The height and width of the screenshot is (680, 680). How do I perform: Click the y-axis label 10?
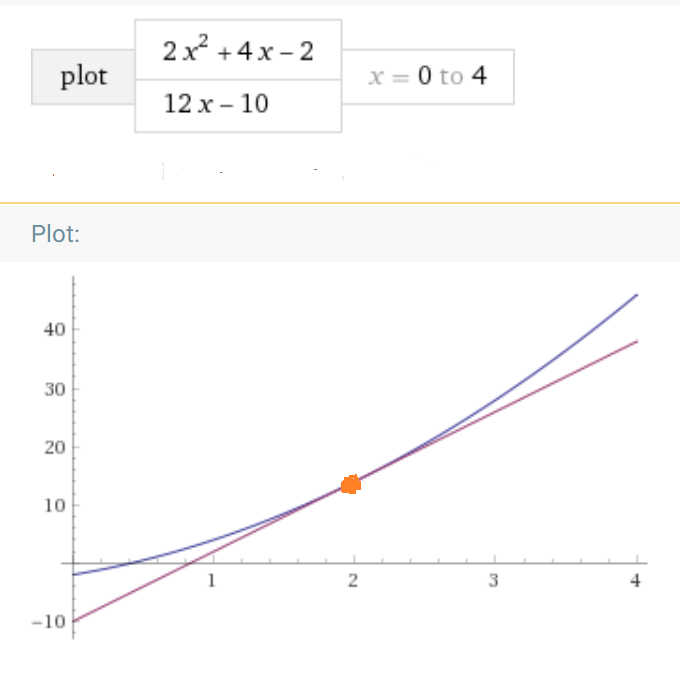pyautogui.click(x=55, y=505)
